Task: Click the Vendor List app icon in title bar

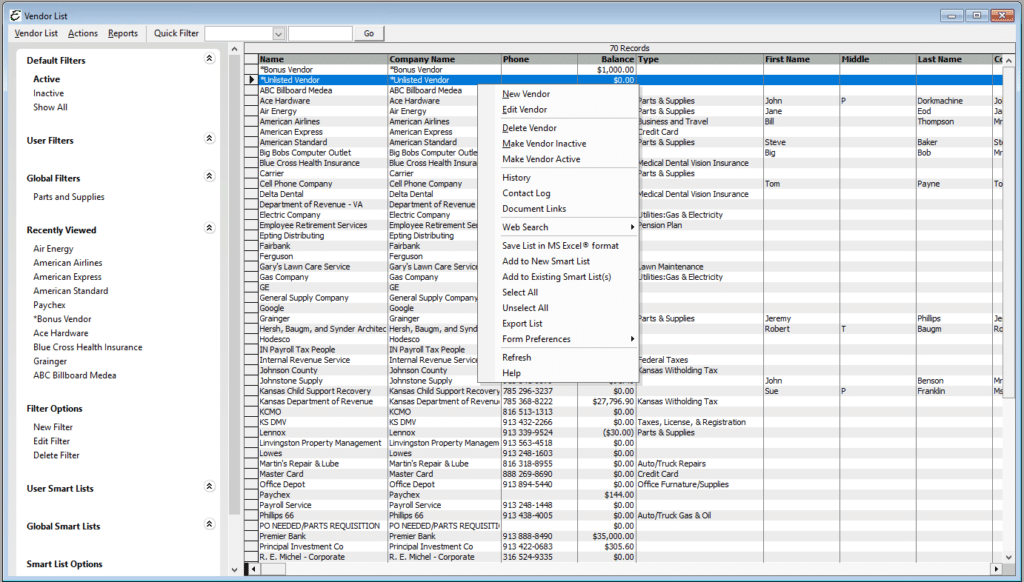Action: coord(15,15)
